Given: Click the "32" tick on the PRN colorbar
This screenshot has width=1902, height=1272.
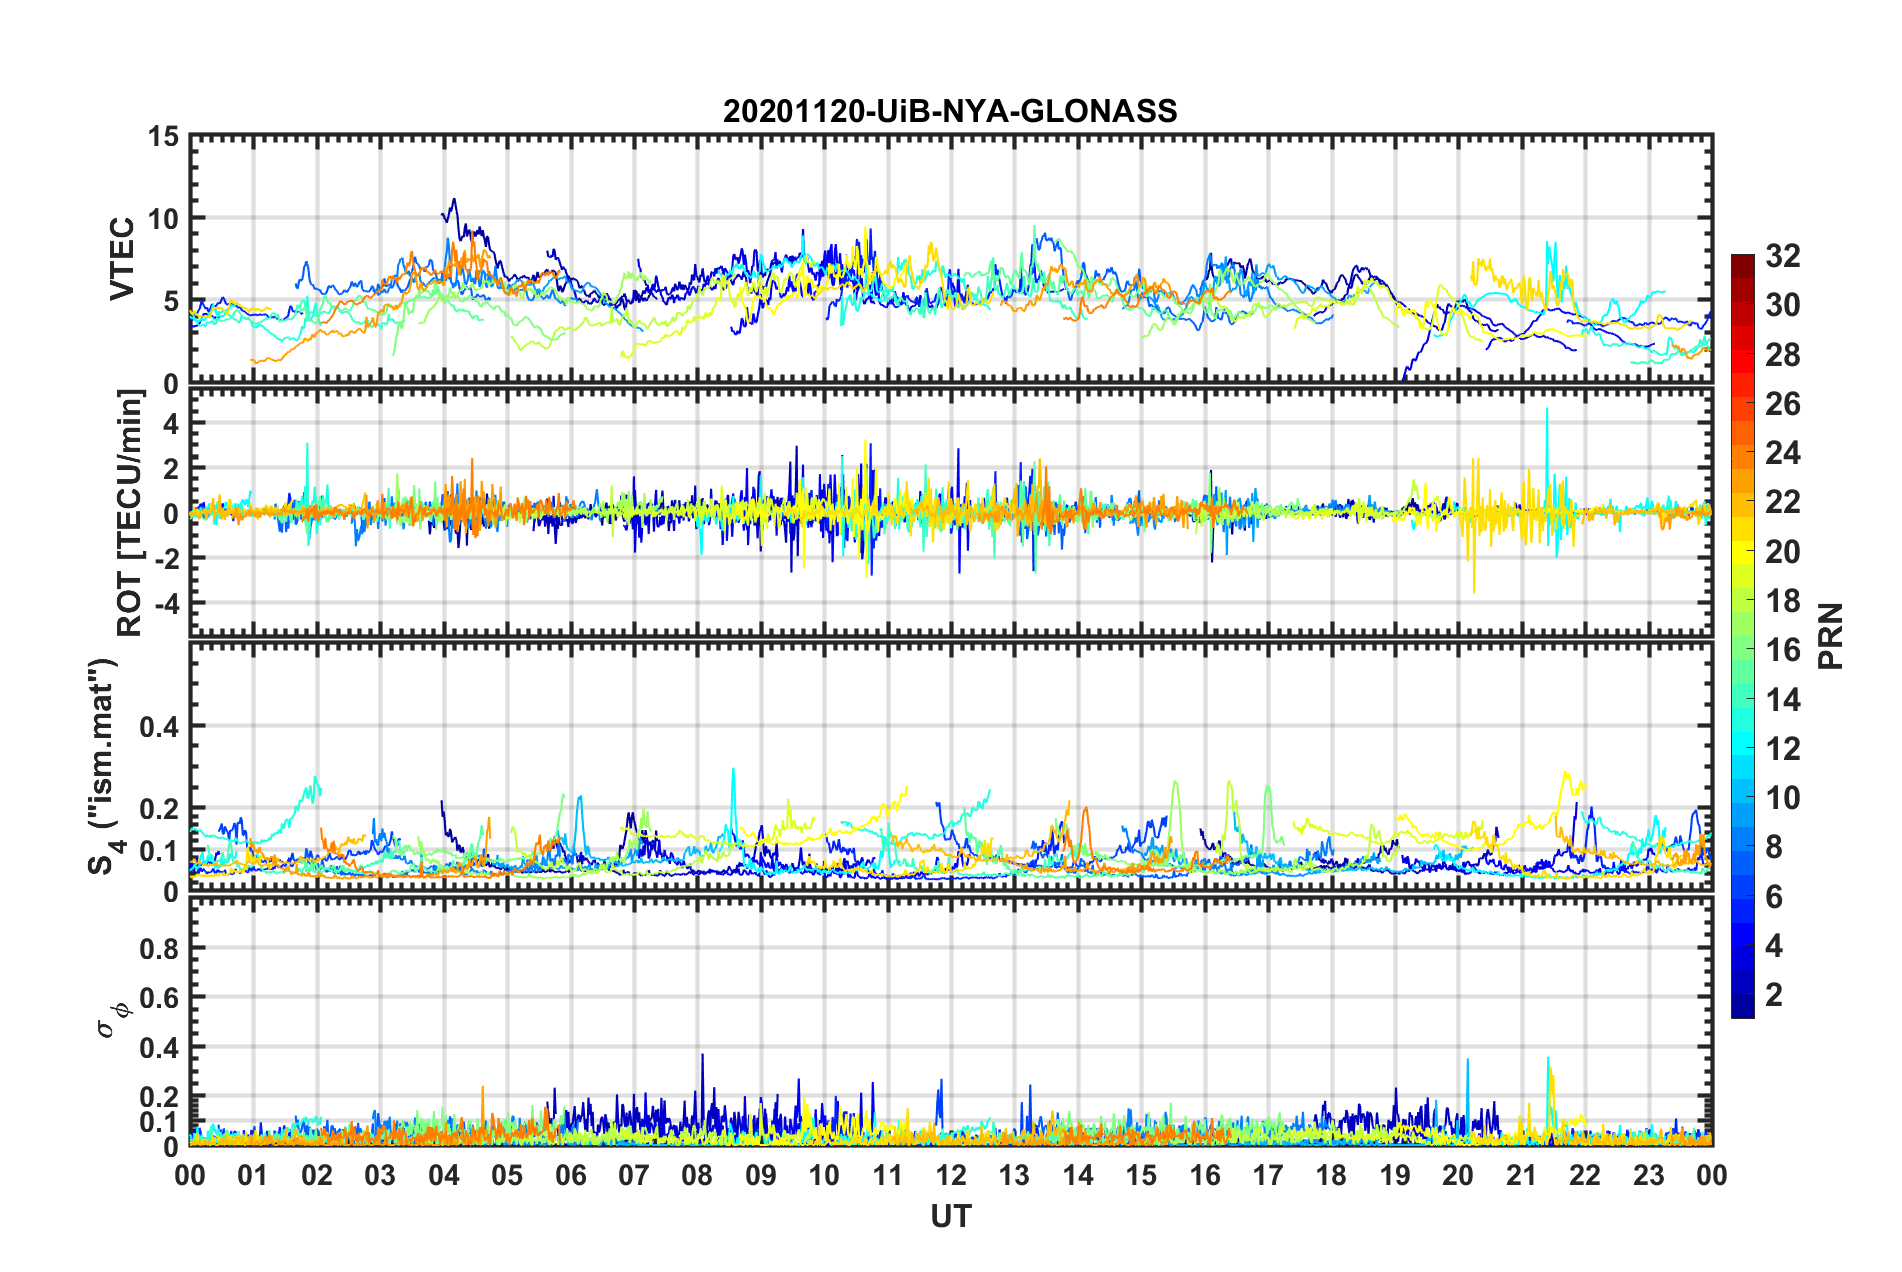Looking at the screenshot, I should [1782, 256].
